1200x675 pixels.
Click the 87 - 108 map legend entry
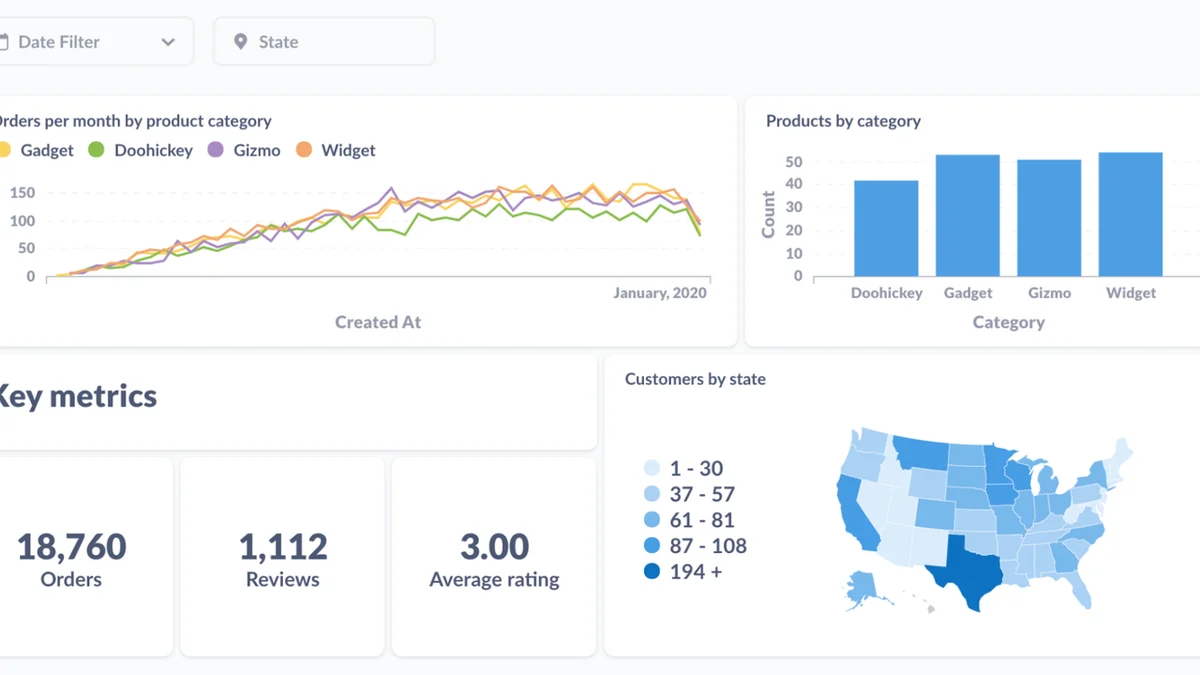tap(695, 546)
